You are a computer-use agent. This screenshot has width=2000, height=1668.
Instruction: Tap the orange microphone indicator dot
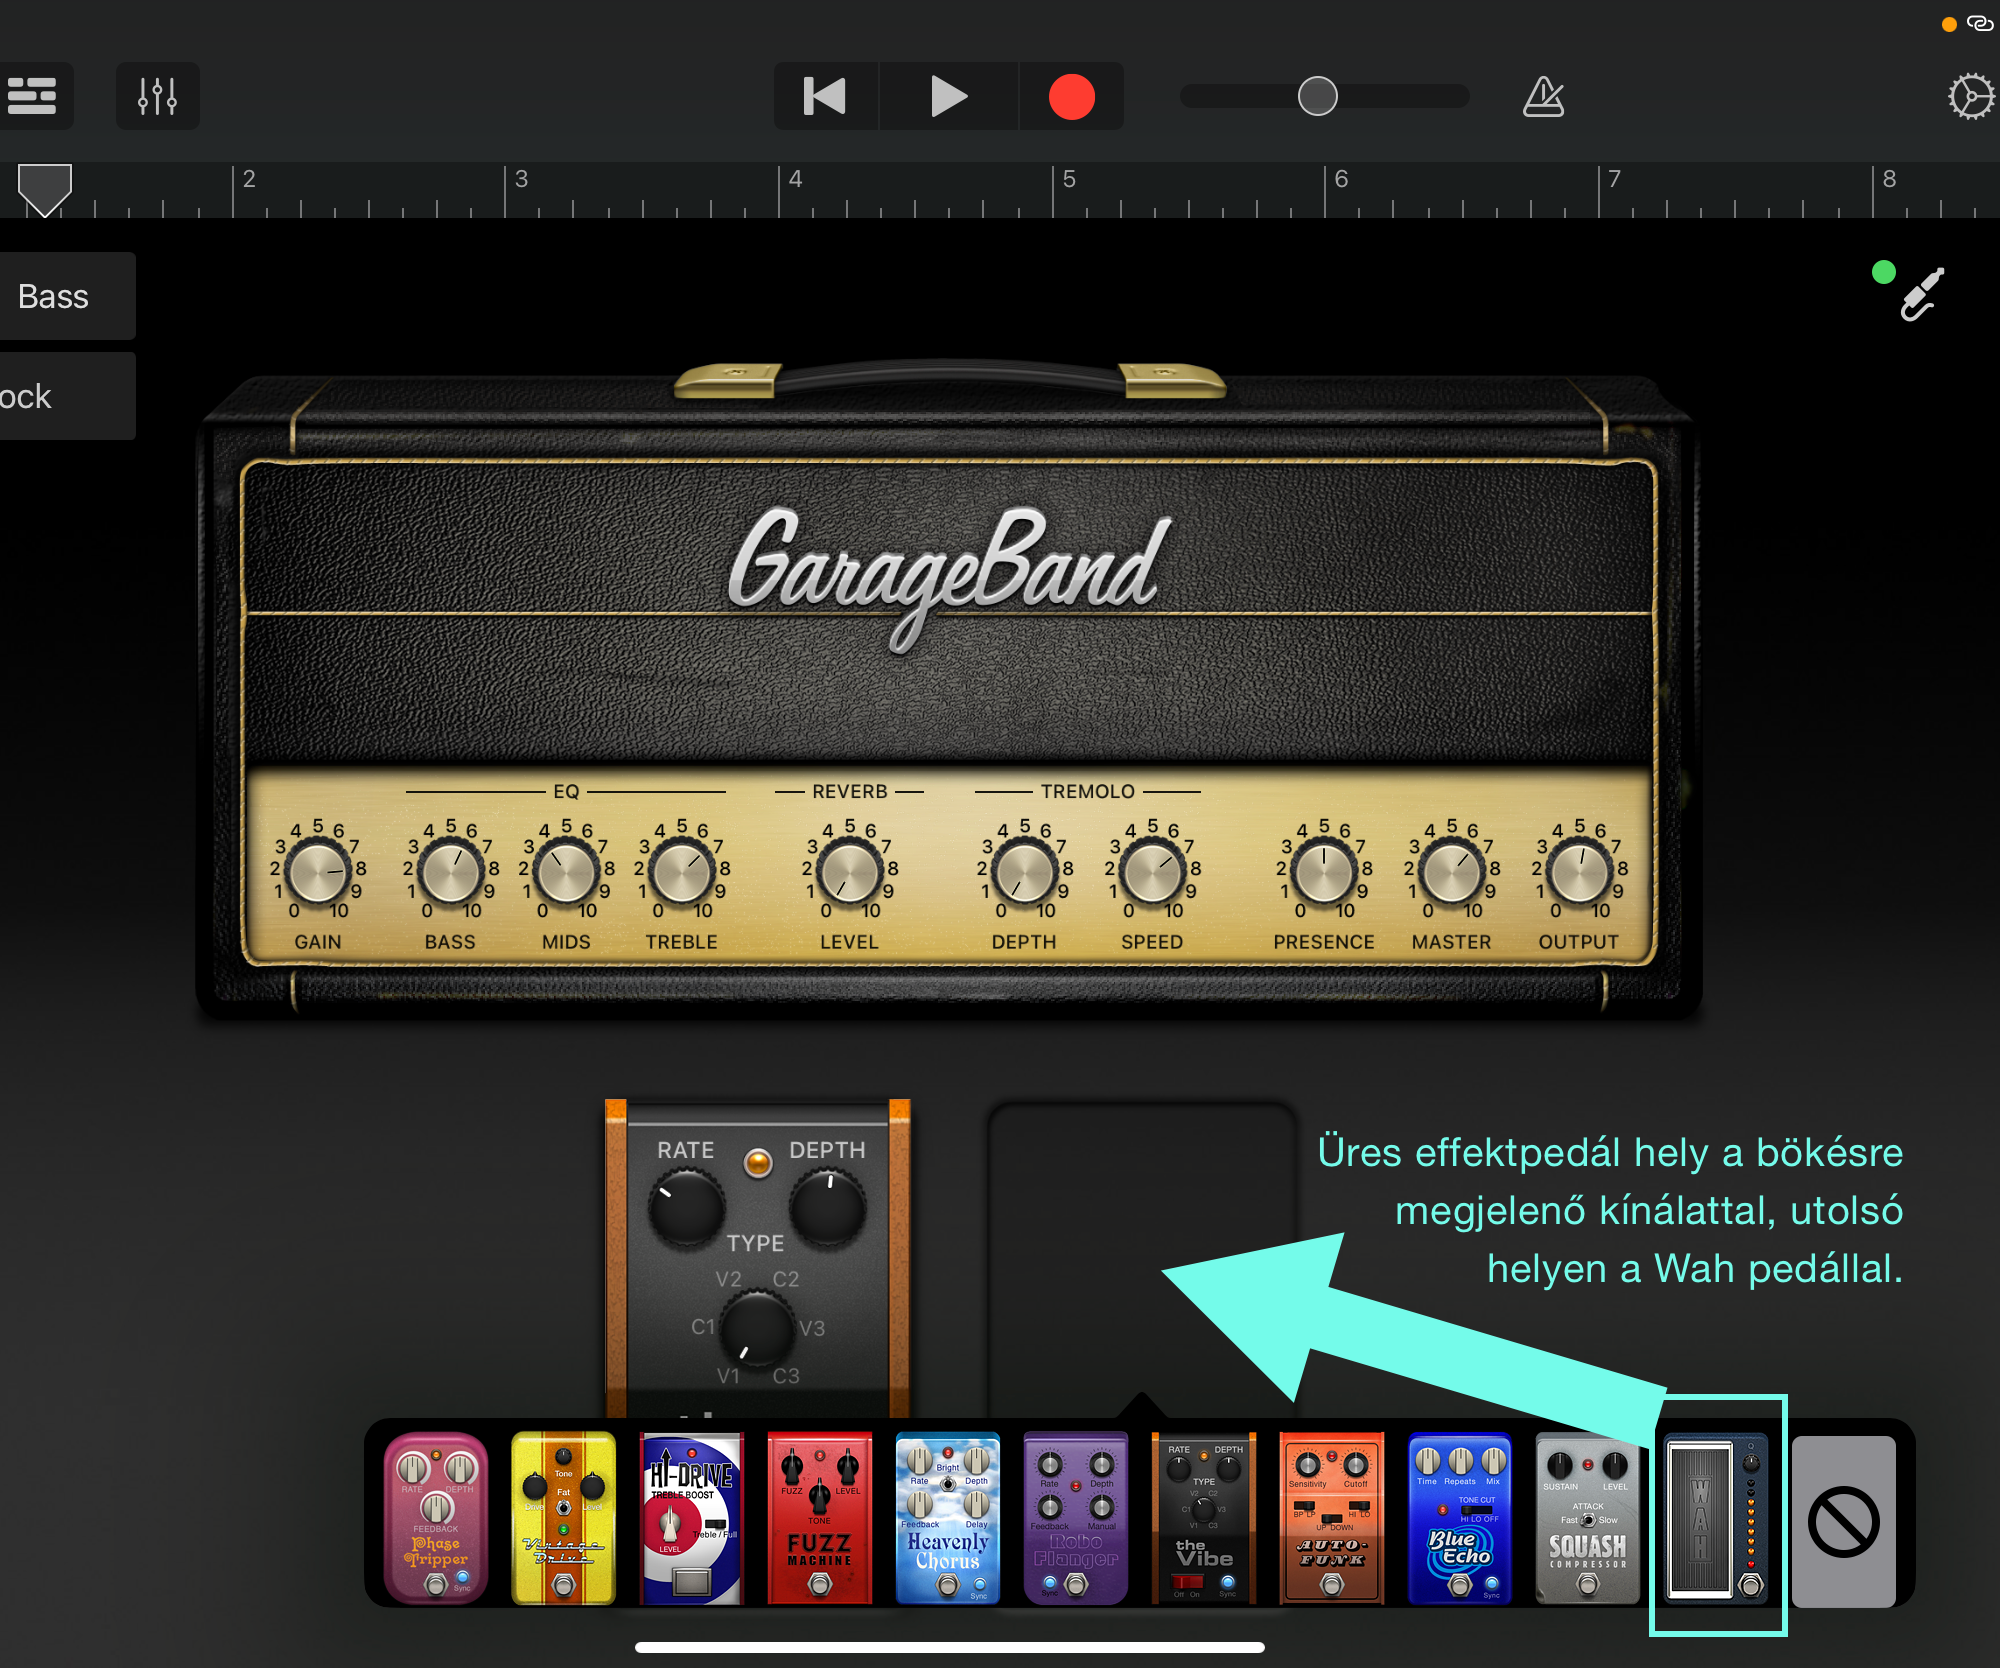point(1948,24)
